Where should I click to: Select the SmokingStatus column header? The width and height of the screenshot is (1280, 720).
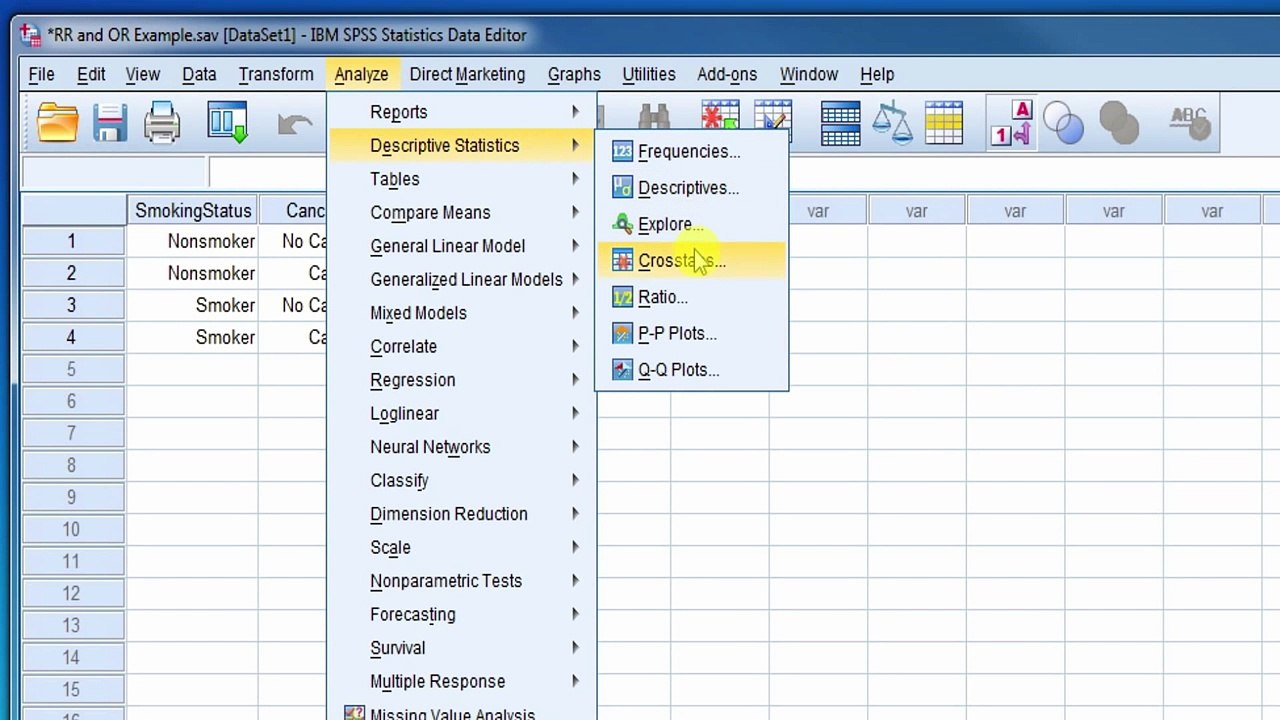point(193,211)
